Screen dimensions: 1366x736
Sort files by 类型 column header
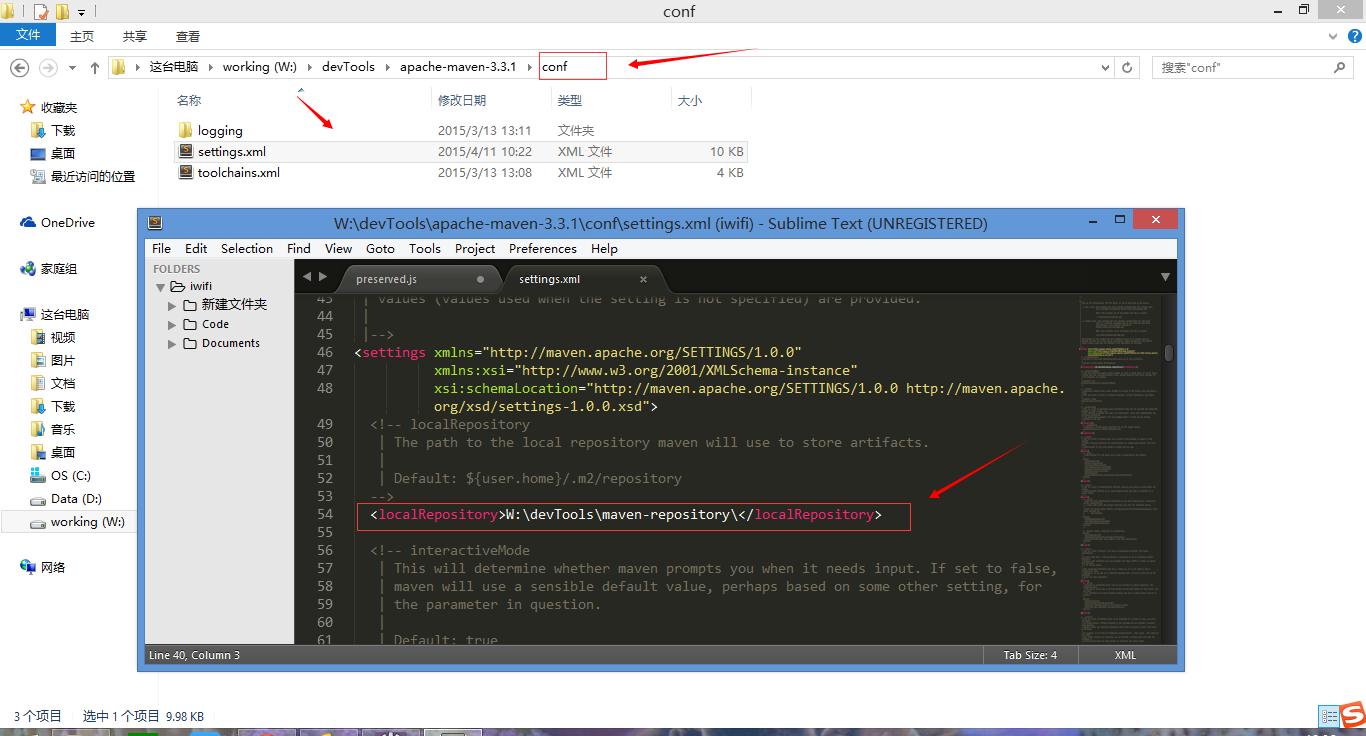570,100
